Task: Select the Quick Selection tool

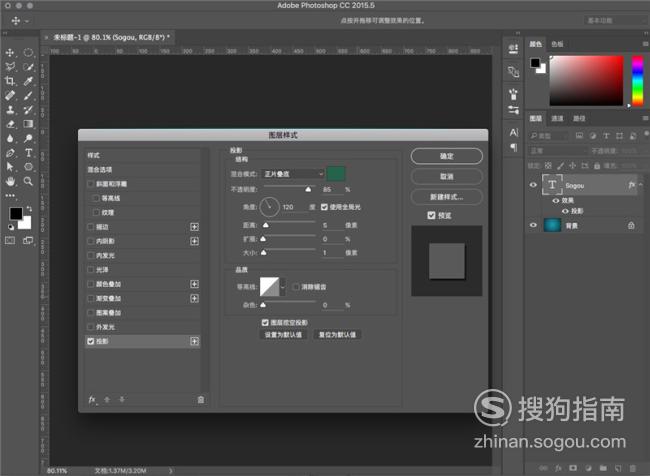Action: [x=28, y=67]
